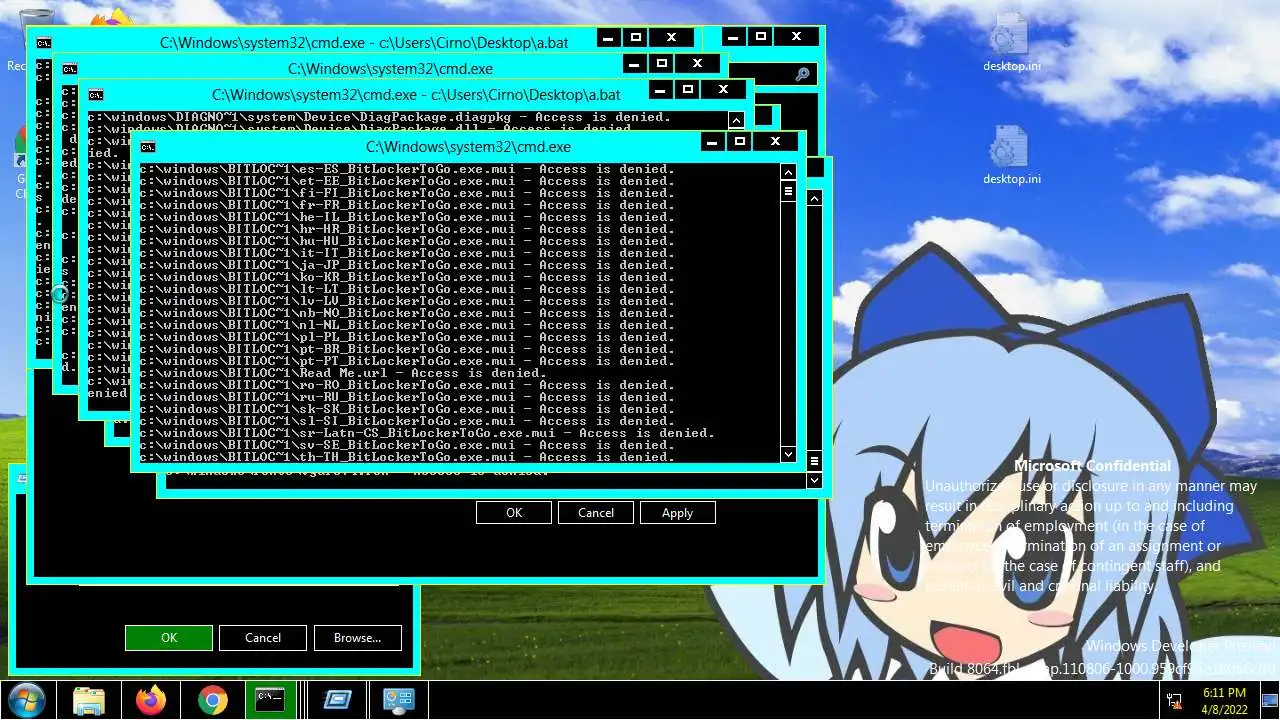1280x720 pixels.
Task: Click the network warning tray icon
Action: tap(1174, 701)
